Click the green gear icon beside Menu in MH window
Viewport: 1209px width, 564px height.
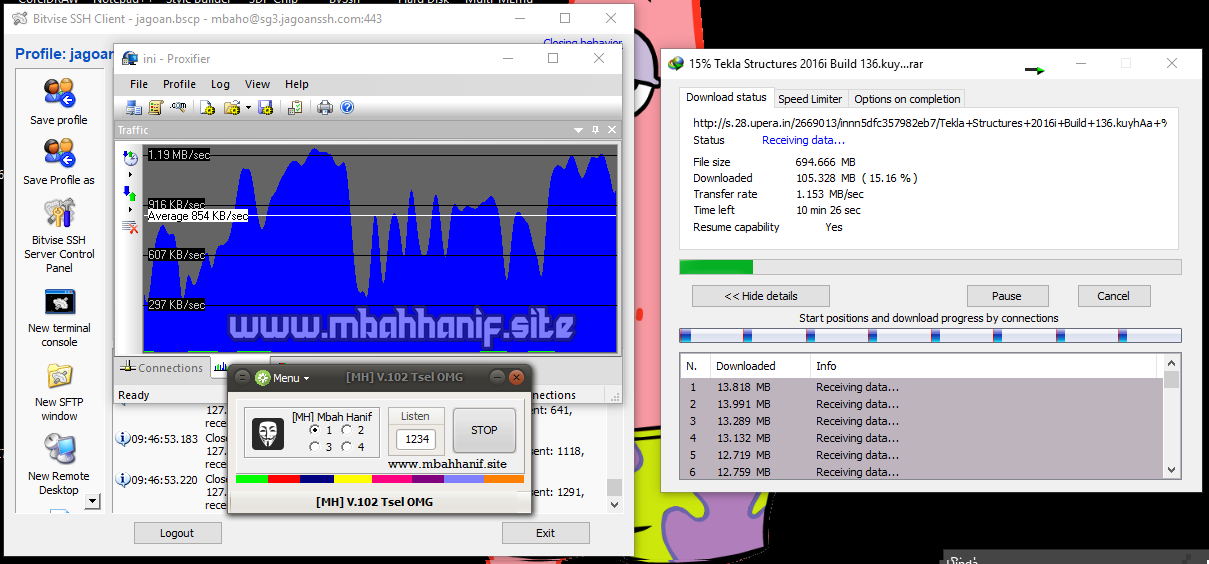pos(263,377)
